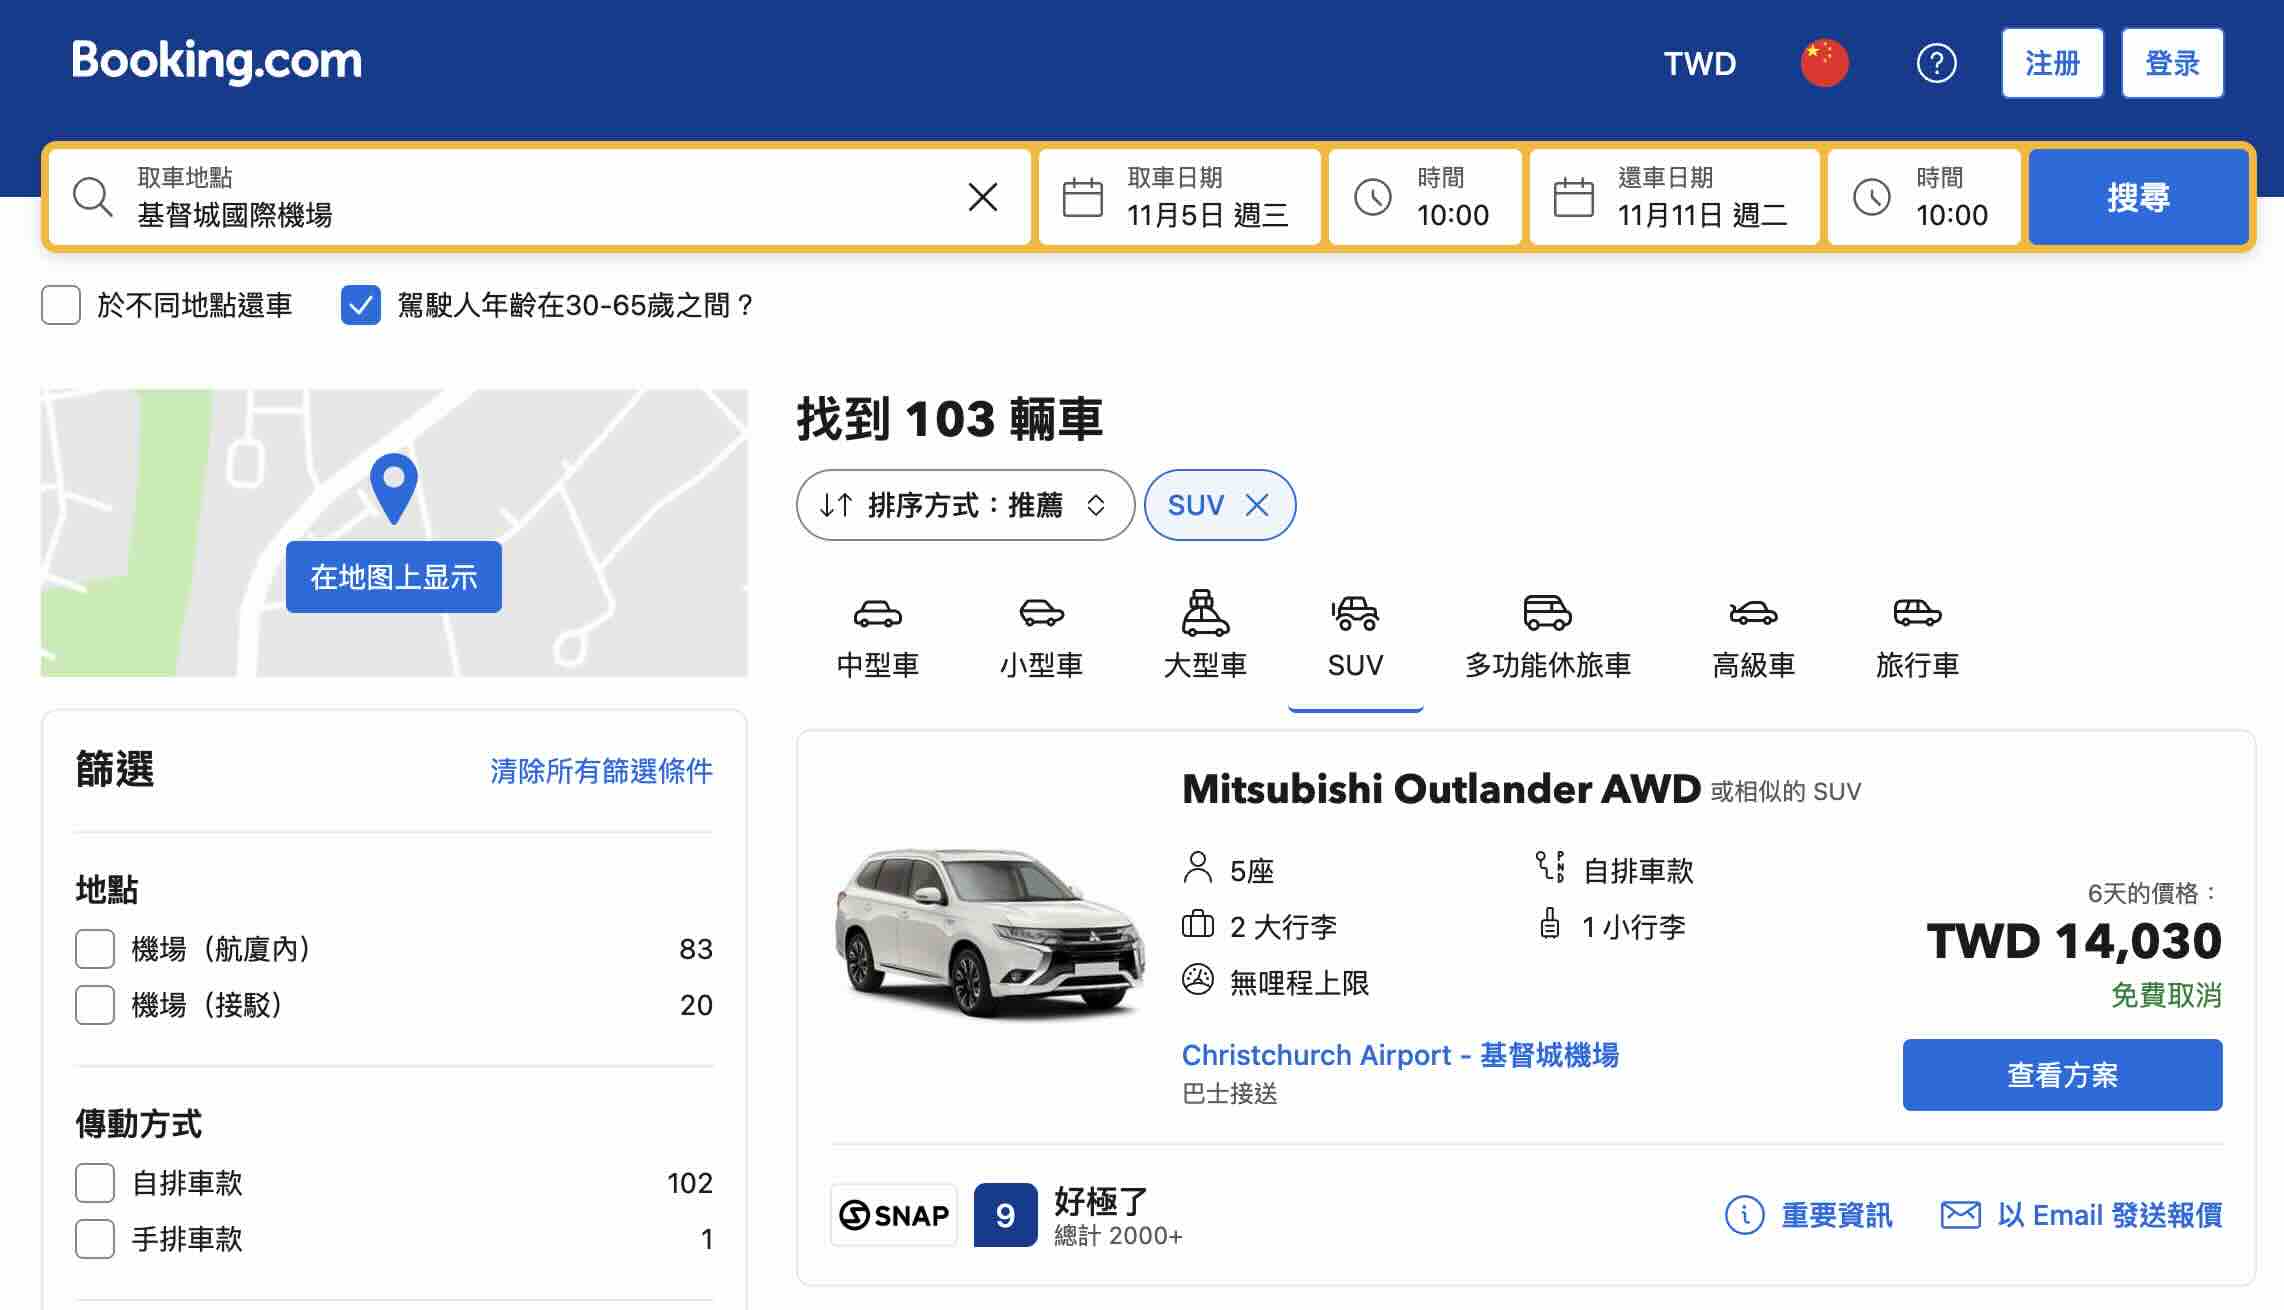
Task: Switch to 旅行車 tab label
Action: (x=1917, y=665)
